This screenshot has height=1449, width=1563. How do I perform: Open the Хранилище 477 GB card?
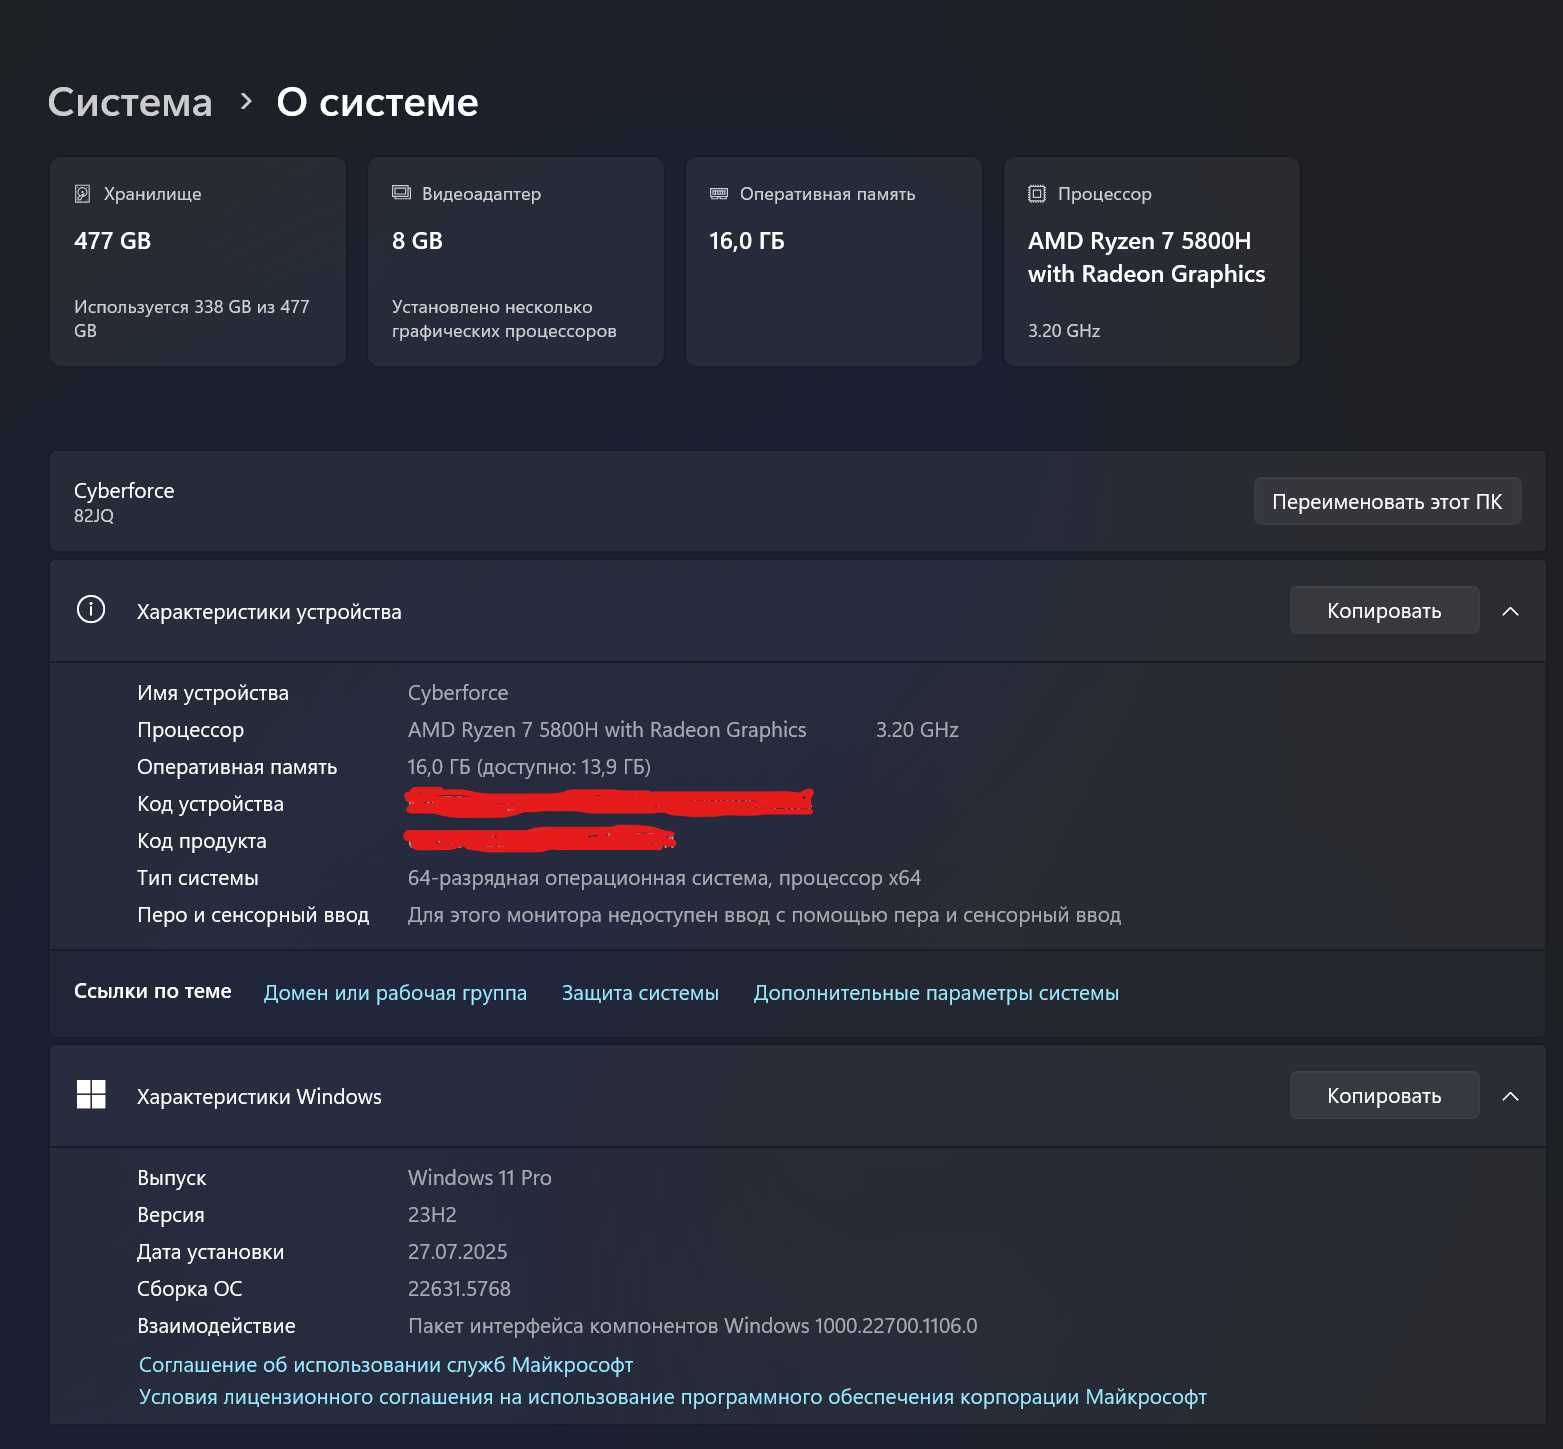[x=198, y=261]
